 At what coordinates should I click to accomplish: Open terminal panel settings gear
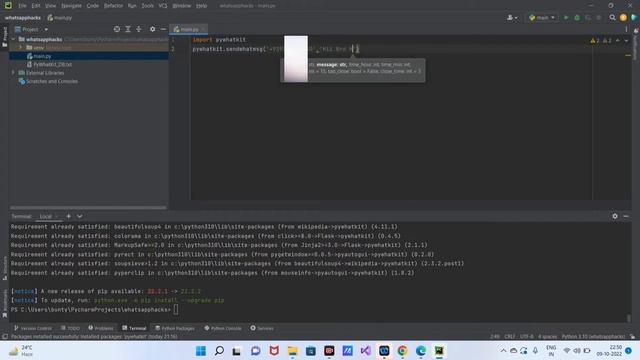point(615,216)
